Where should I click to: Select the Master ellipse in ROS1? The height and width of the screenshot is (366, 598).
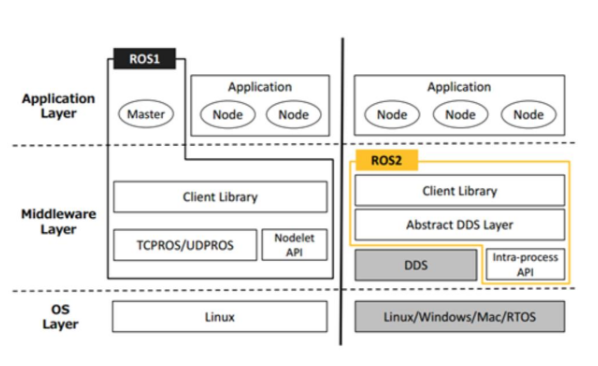click(146, 114)
